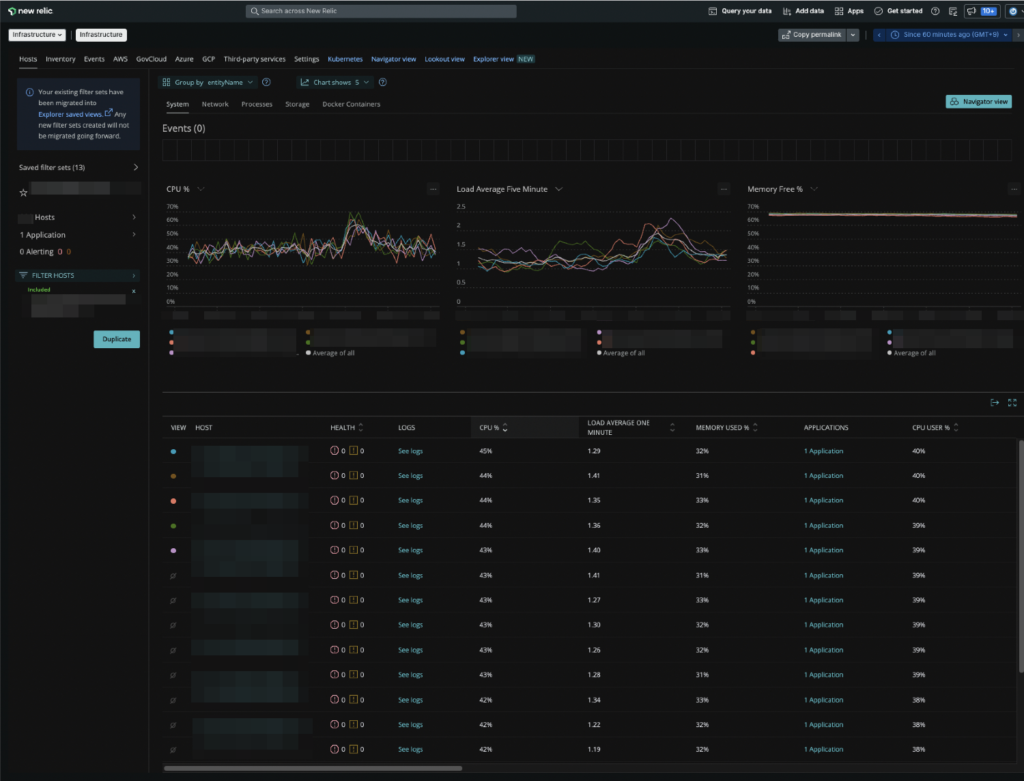Open the Apps launcher
The image size is (1024, 781).
849,11
